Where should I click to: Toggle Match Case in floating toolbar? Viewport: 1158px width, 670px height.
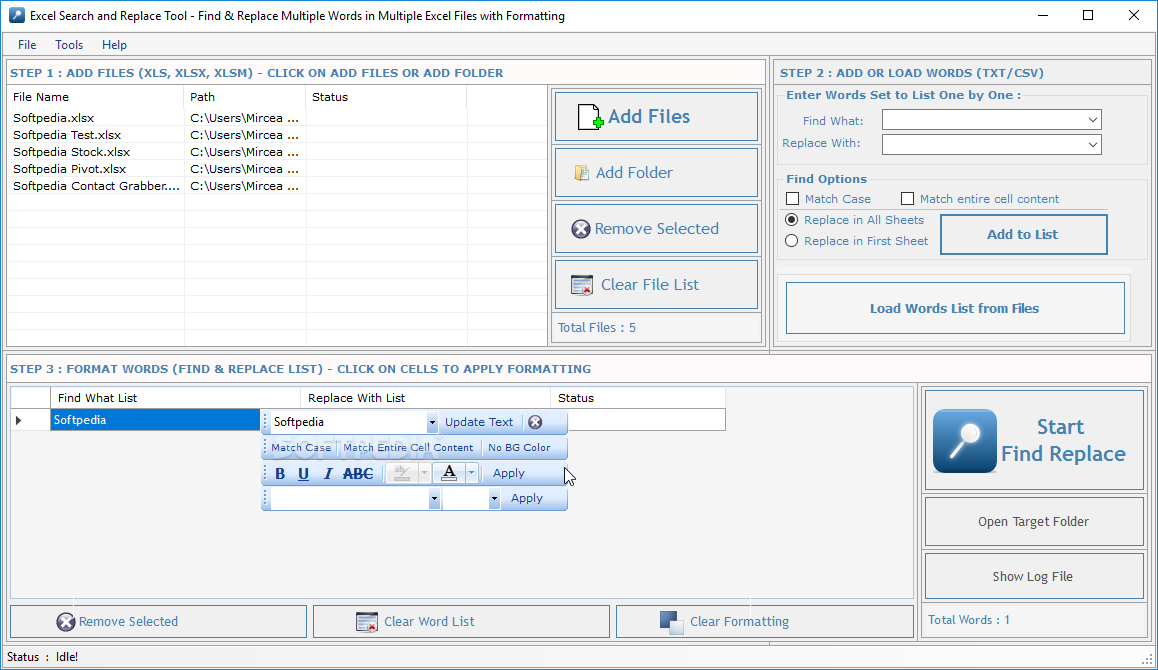[x=301, y=448]
